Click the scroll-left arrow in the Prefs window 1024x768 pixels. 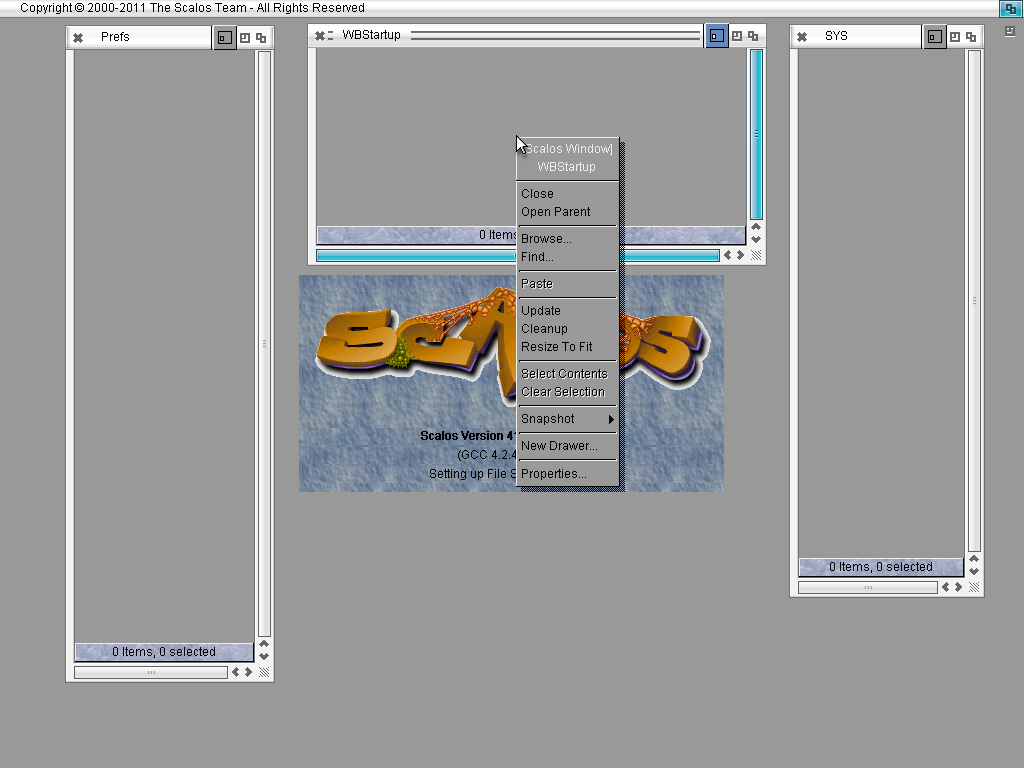click(236, 673)
